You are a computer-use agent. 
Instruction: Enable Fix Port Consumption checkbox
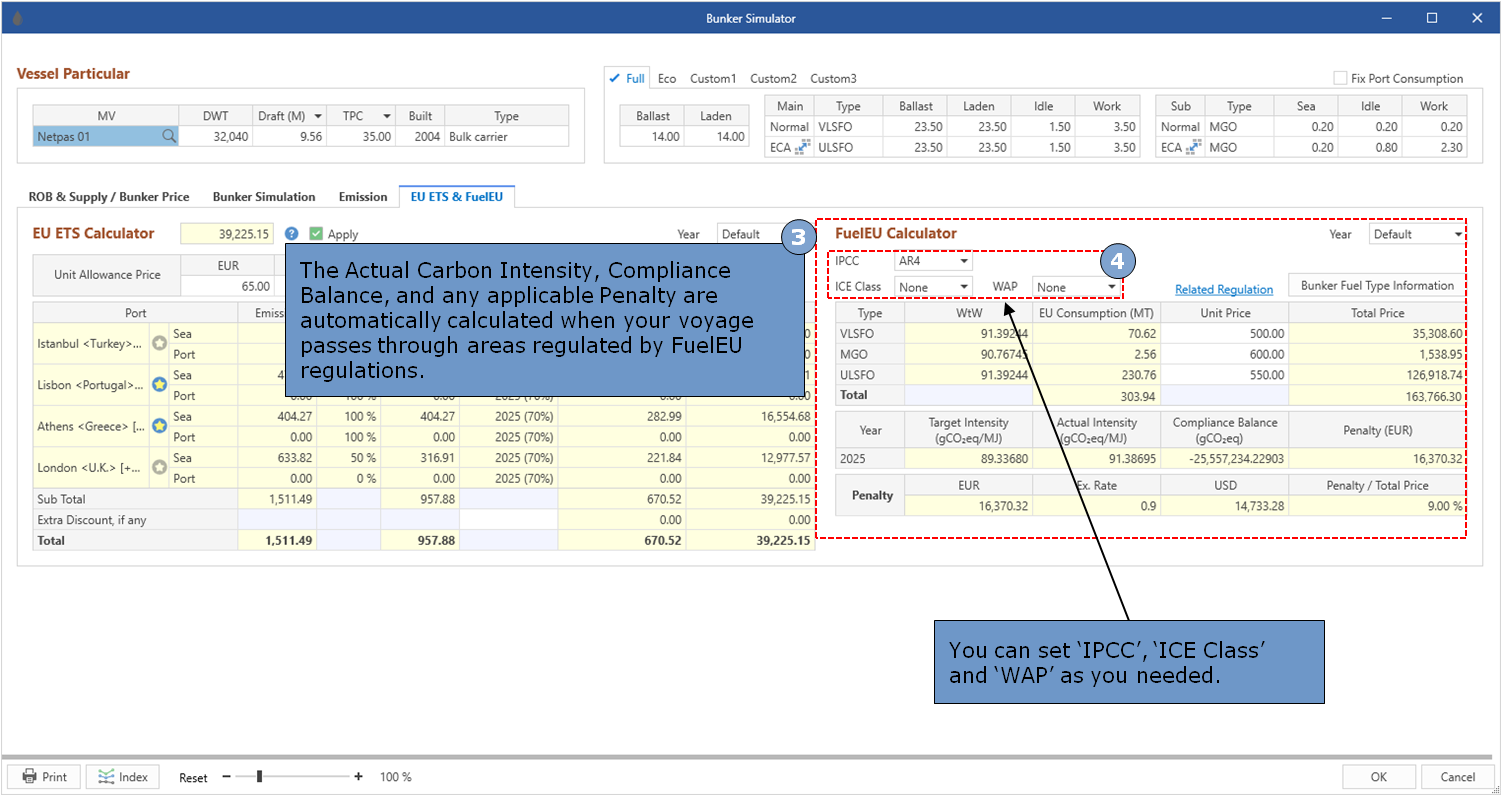[x=1340, y=78]
